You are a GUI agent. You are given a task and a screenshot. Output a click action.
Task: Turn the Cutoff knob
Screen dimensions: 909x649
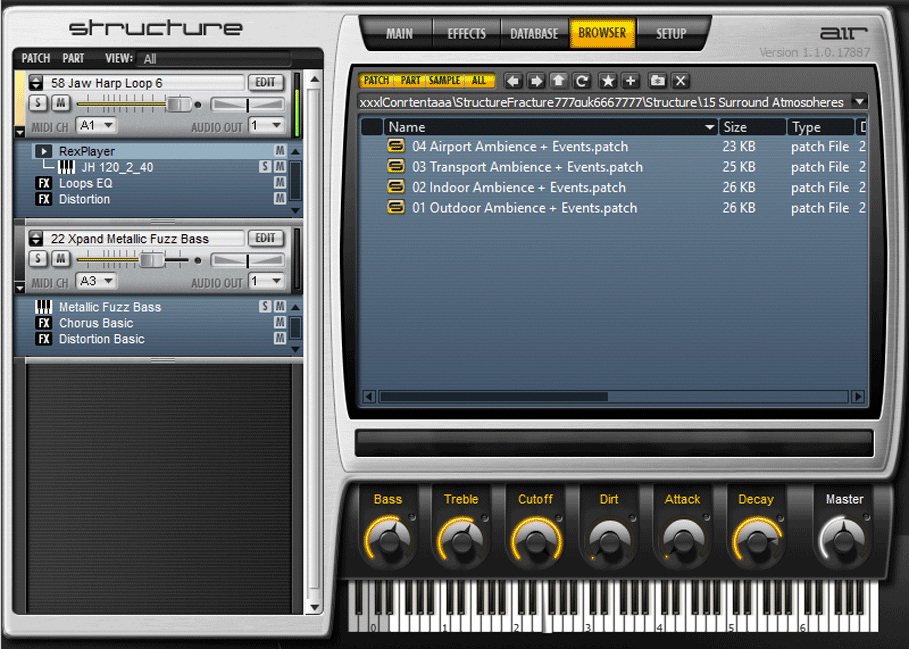(x=535, y=537)
